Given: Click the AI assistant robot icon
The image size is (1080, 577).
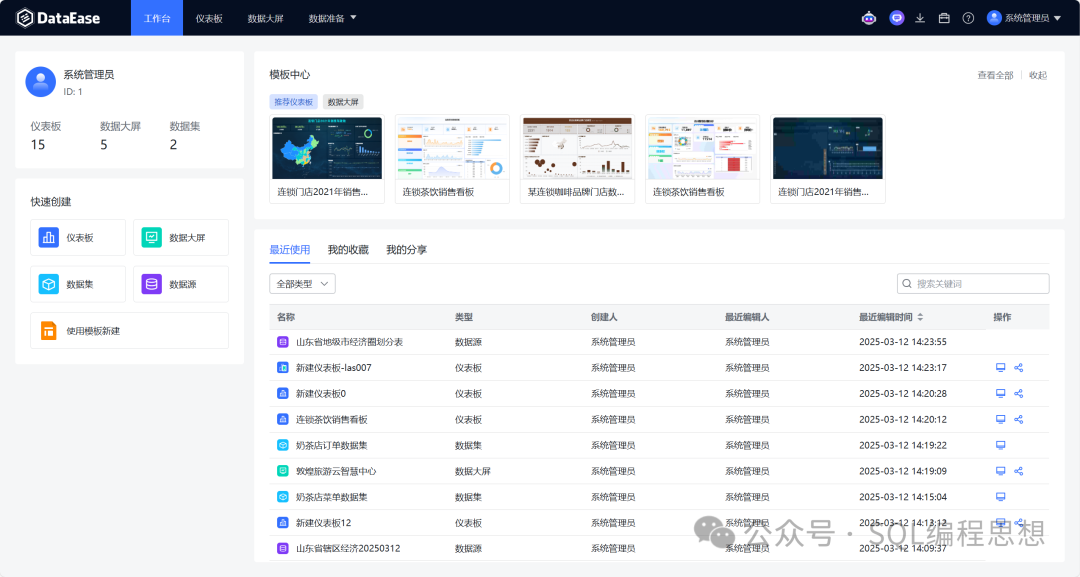Looking at the screenshot, I should tap(868, 18).
